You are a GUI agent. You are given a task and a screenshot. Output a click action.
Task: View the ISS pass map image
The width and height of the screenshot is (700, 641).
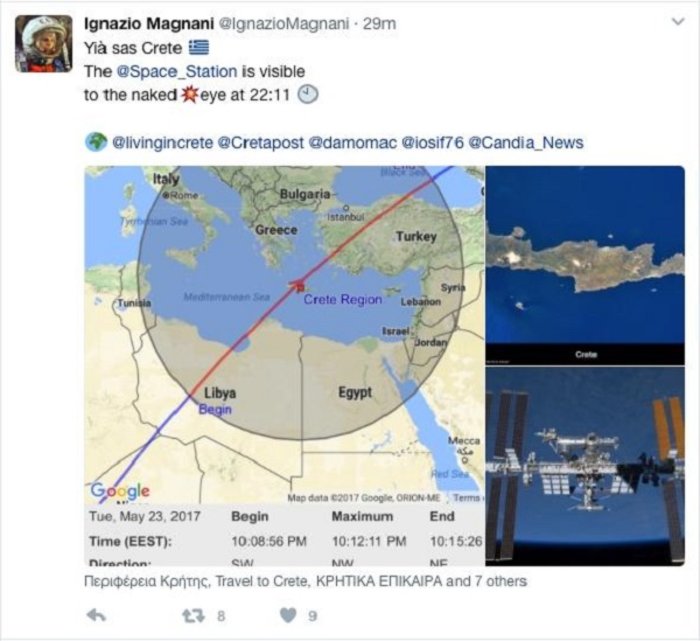[284, 366]
